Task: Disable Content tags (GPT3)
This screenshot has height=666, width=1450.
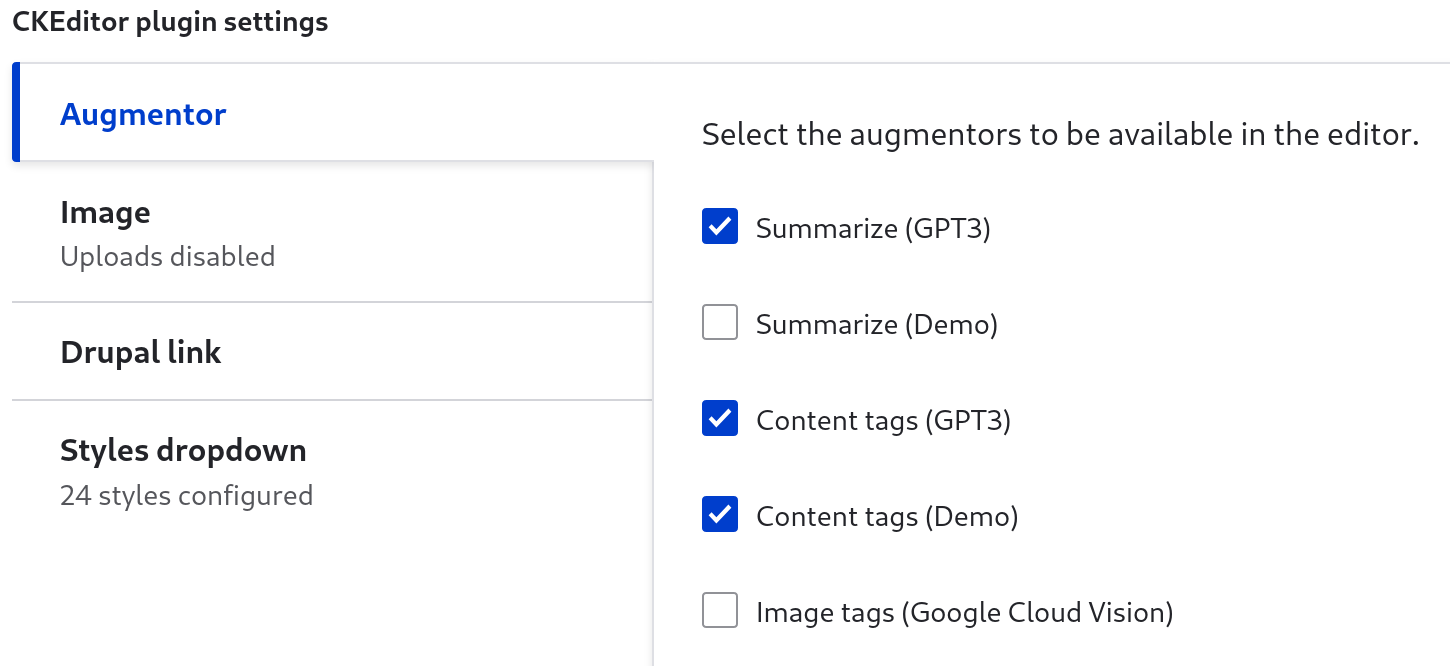Action: point(719,419)
